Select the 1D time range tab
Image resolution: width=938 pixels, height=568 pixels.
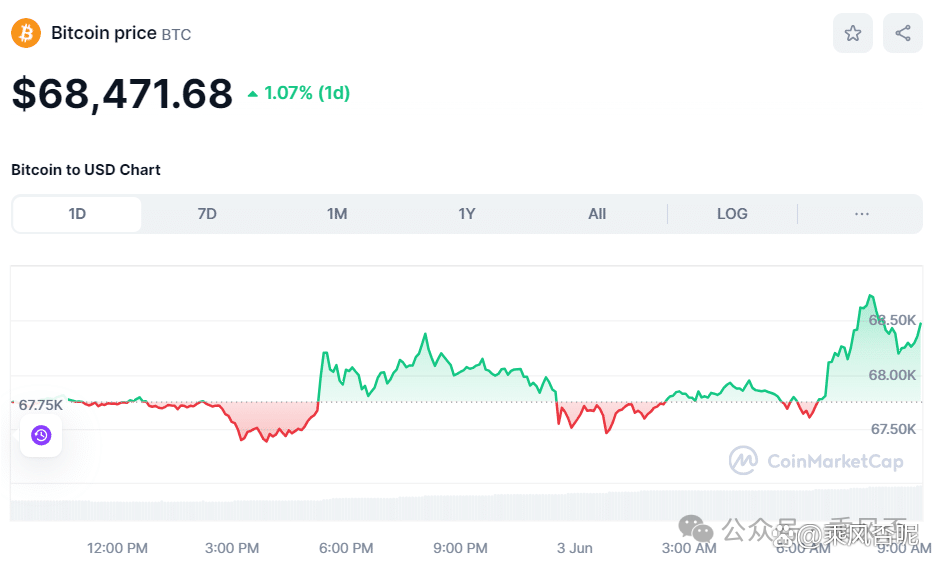coord(77,214)
